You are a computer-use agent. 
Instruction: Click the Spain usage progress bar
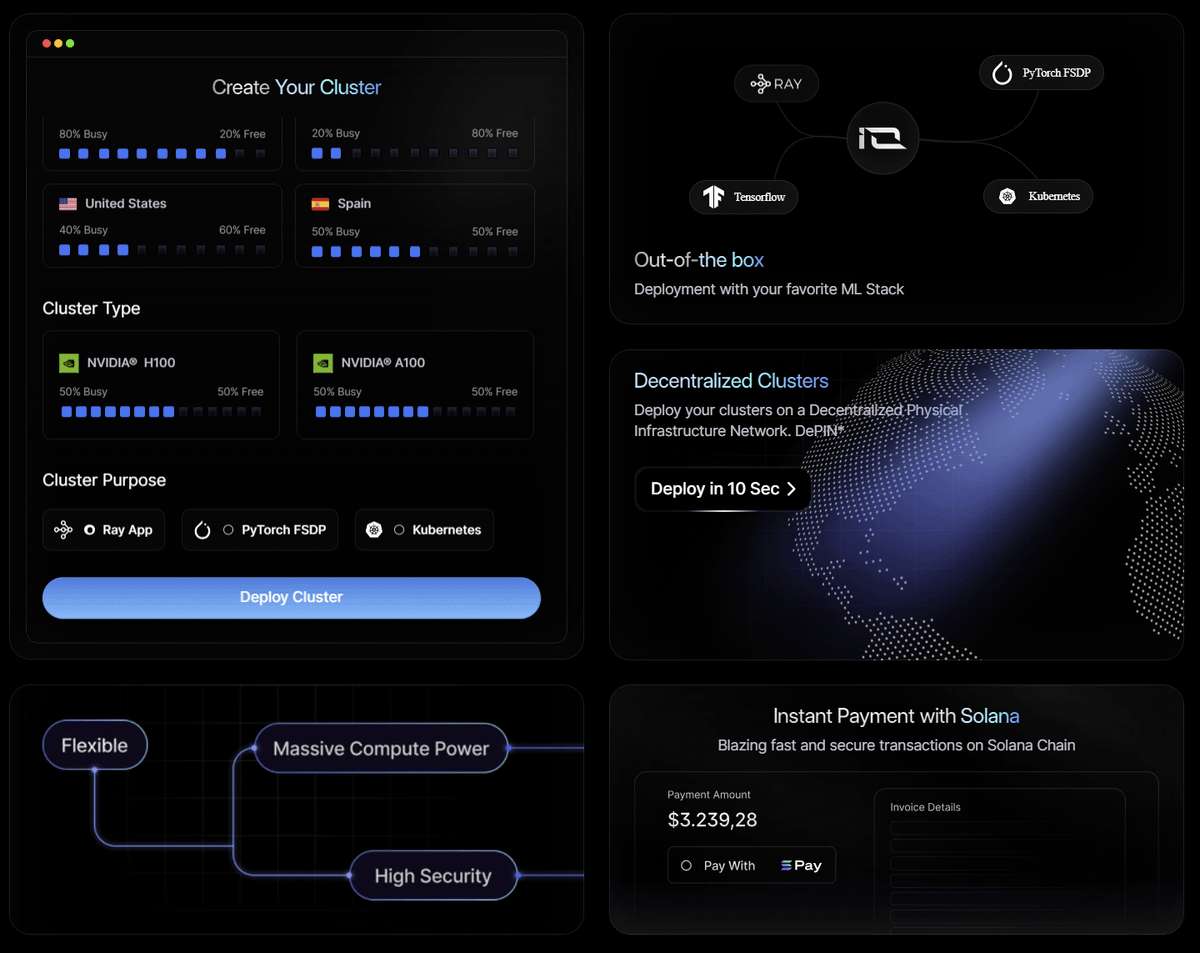point(415,252)
